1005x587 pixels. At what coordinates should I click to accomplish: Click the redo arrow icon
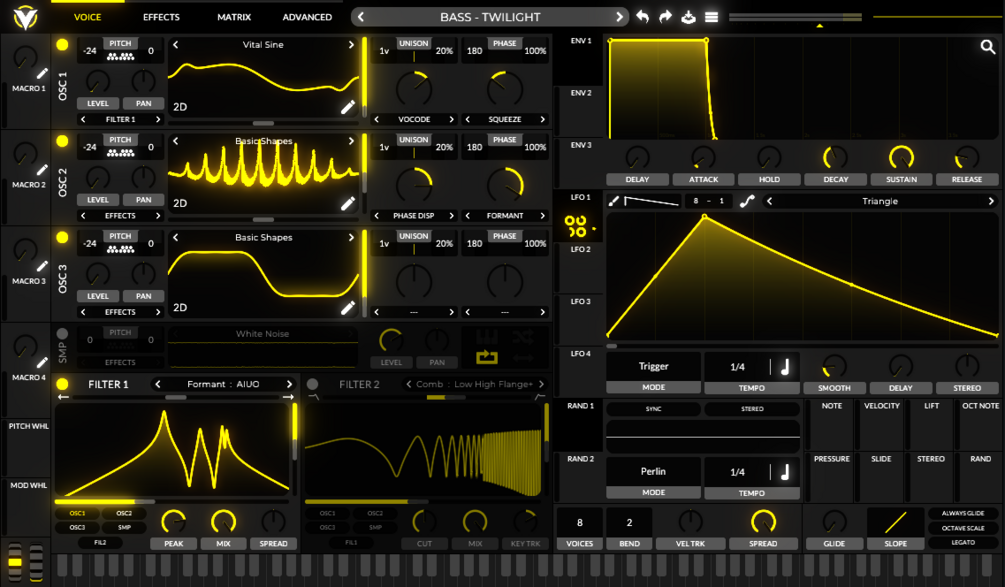pyautogui.click(x=665, y=17)
